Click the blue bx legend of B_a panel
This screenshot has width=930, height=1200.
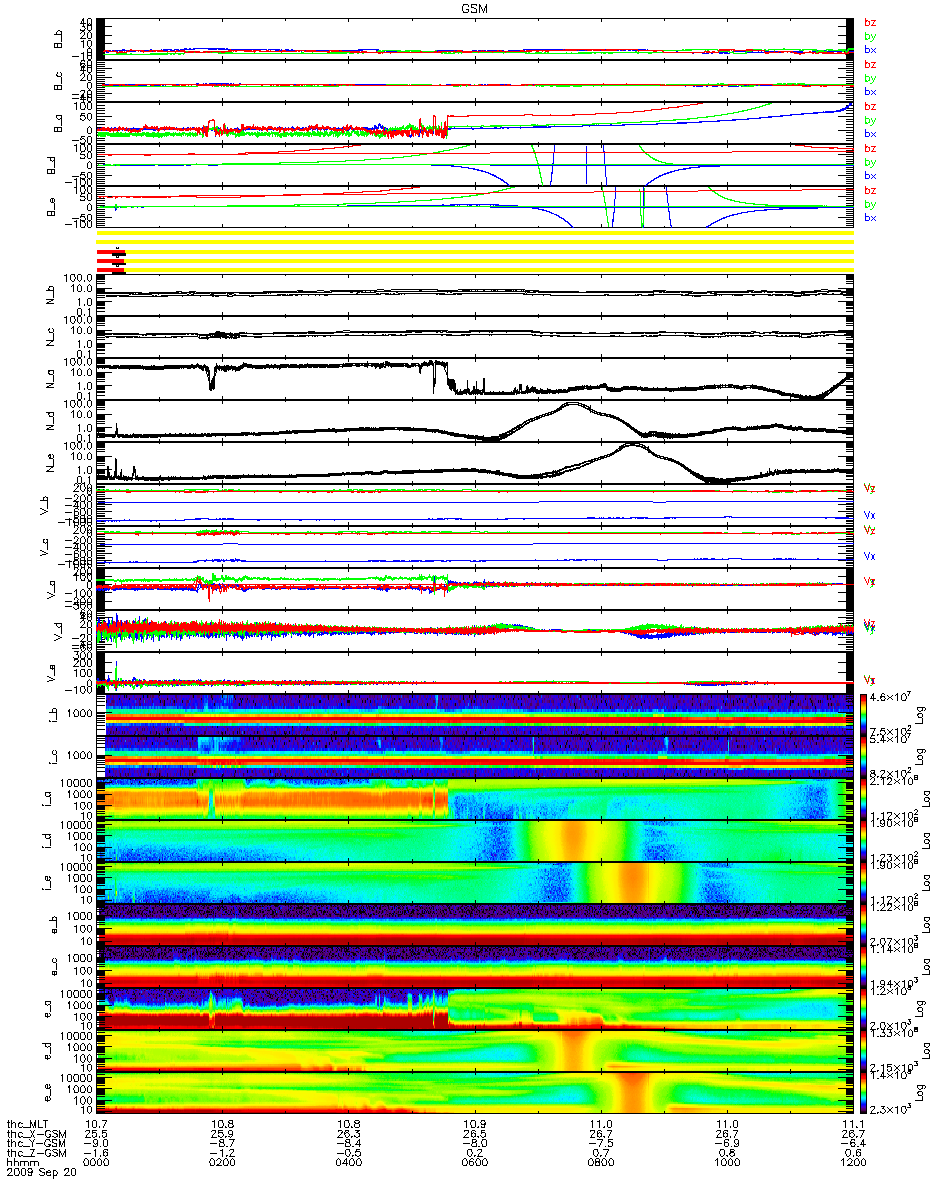(870, 134)
